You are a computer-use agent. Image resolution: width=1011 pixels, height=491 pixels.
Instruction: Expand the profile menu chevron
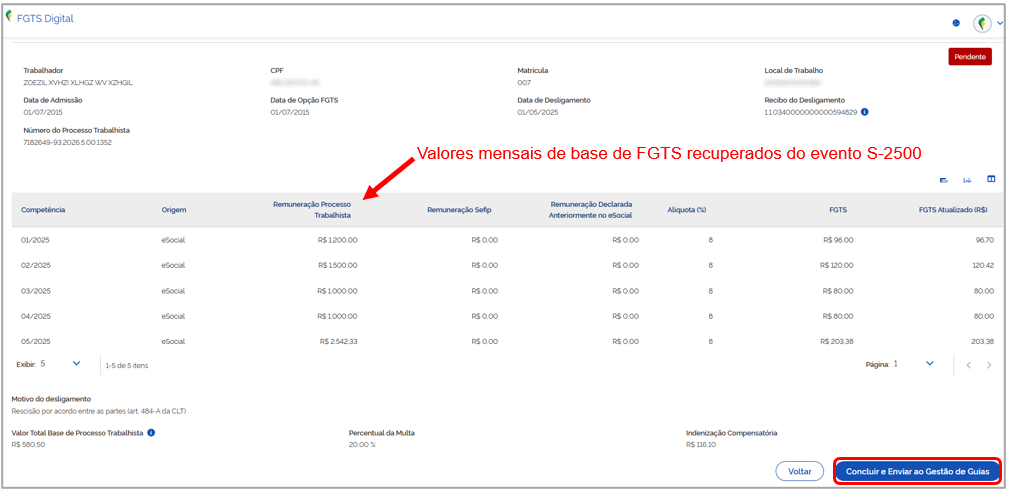(999, 23)
